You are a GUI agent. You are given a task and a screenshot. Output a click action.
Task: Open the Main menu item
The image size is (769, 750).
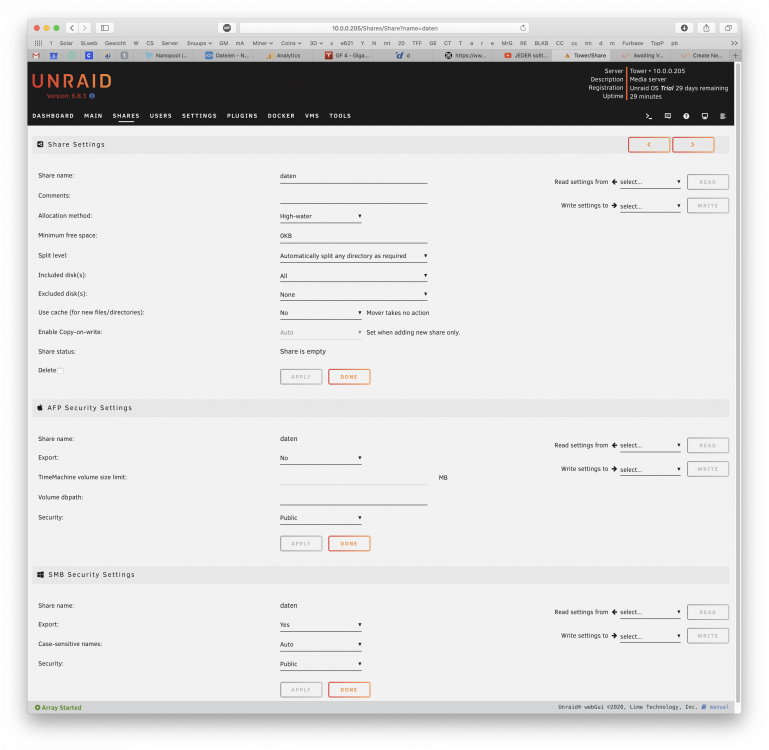point(93,116)
